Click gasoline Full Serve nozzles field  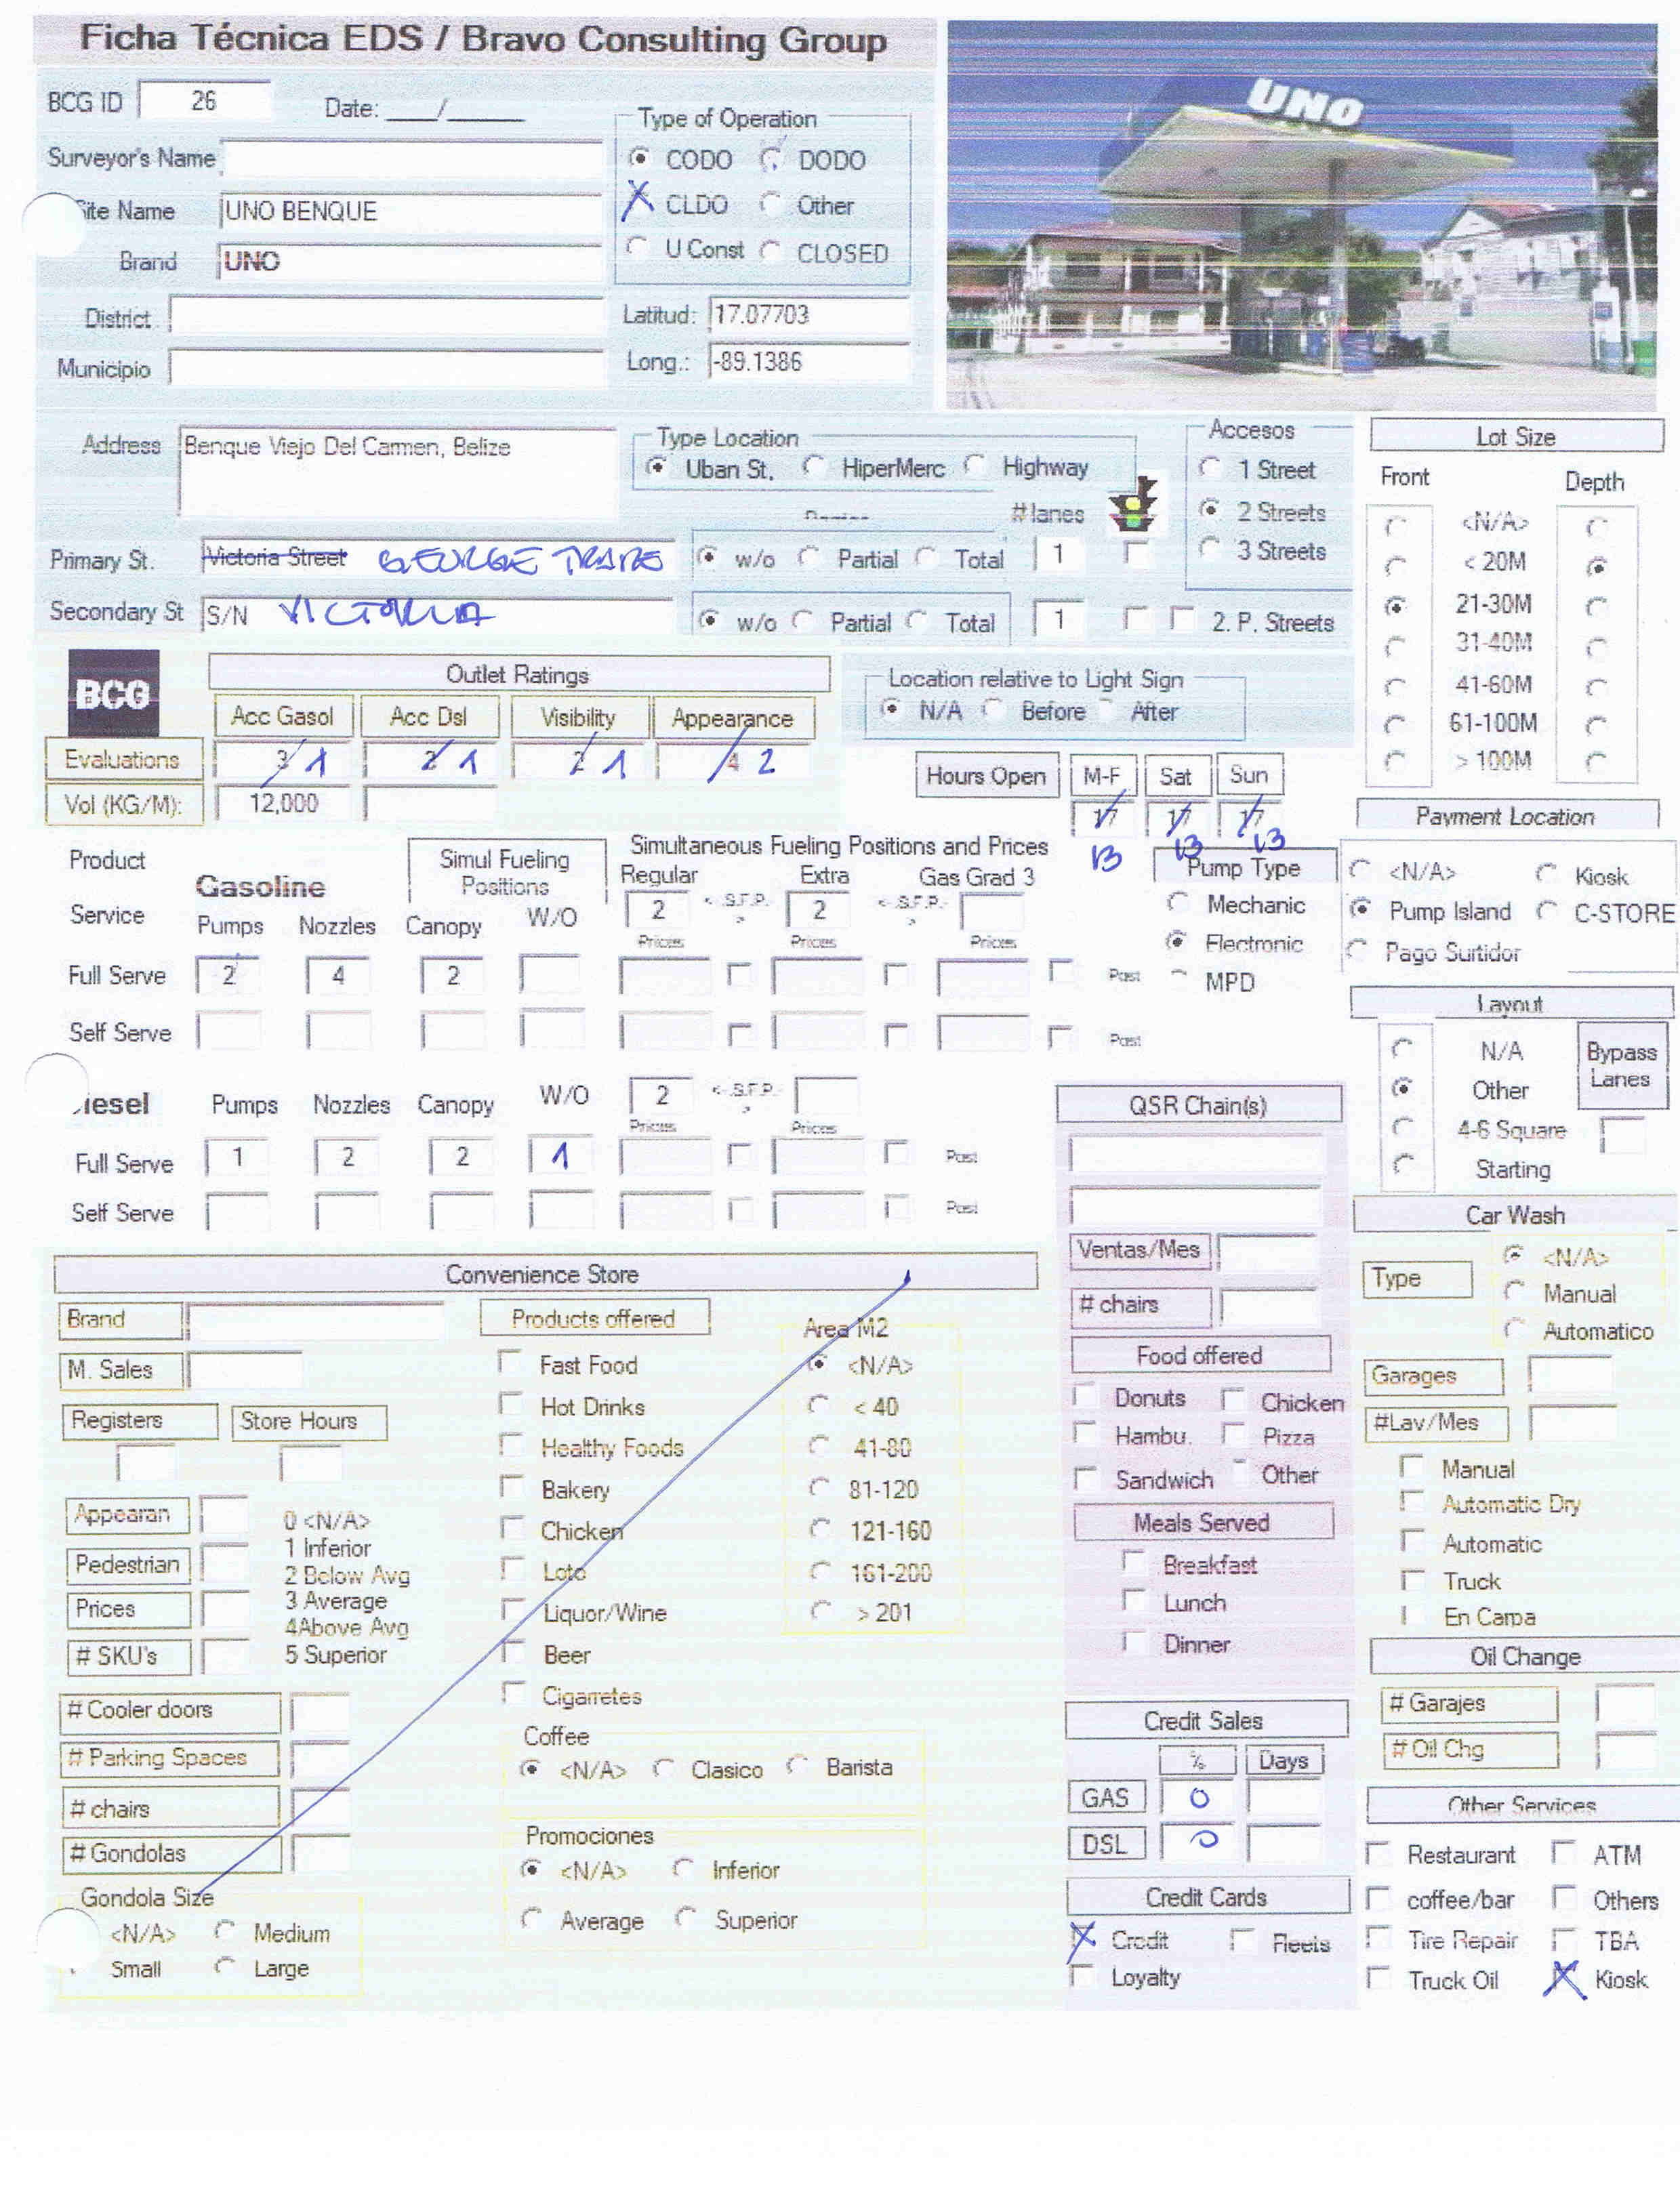coord(338,975)
